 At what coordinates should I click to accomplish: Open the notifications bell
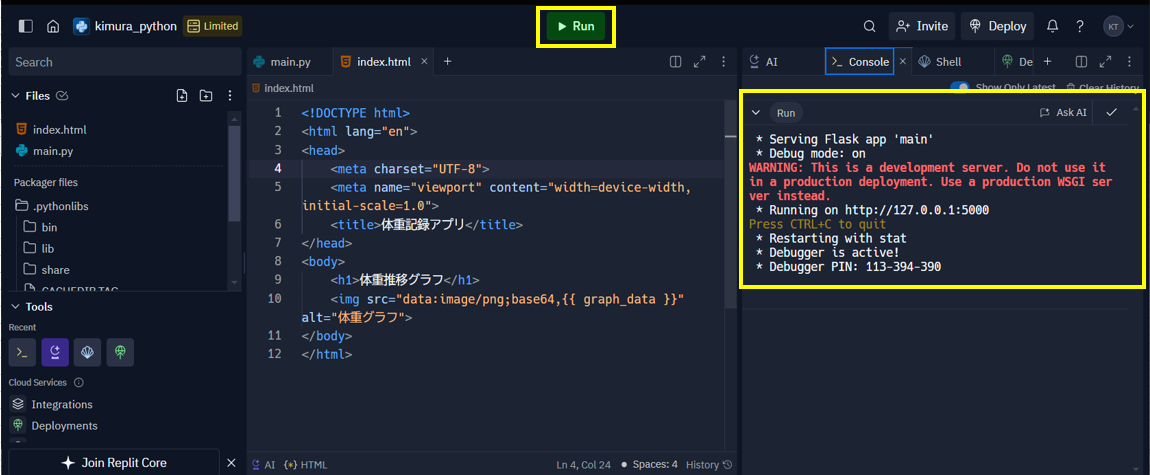(x=1052, y=26)
